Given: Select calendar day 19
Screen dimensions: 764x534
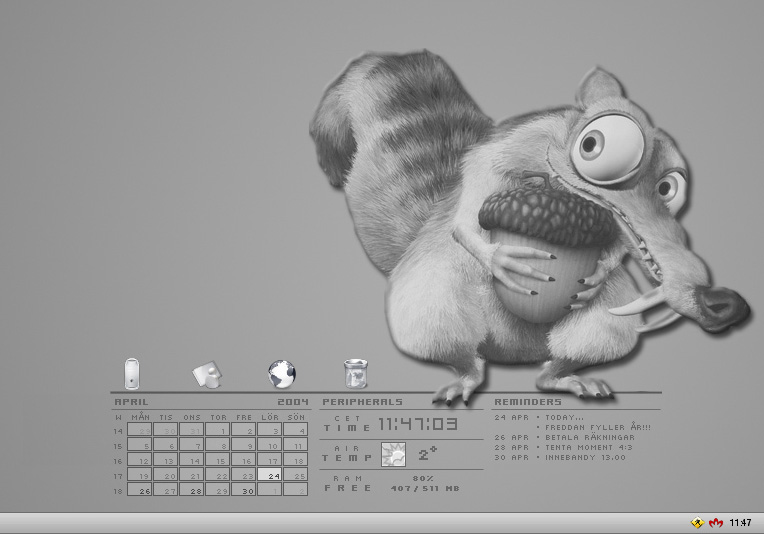Looking at the screenshot, I should tap(140, 474).
